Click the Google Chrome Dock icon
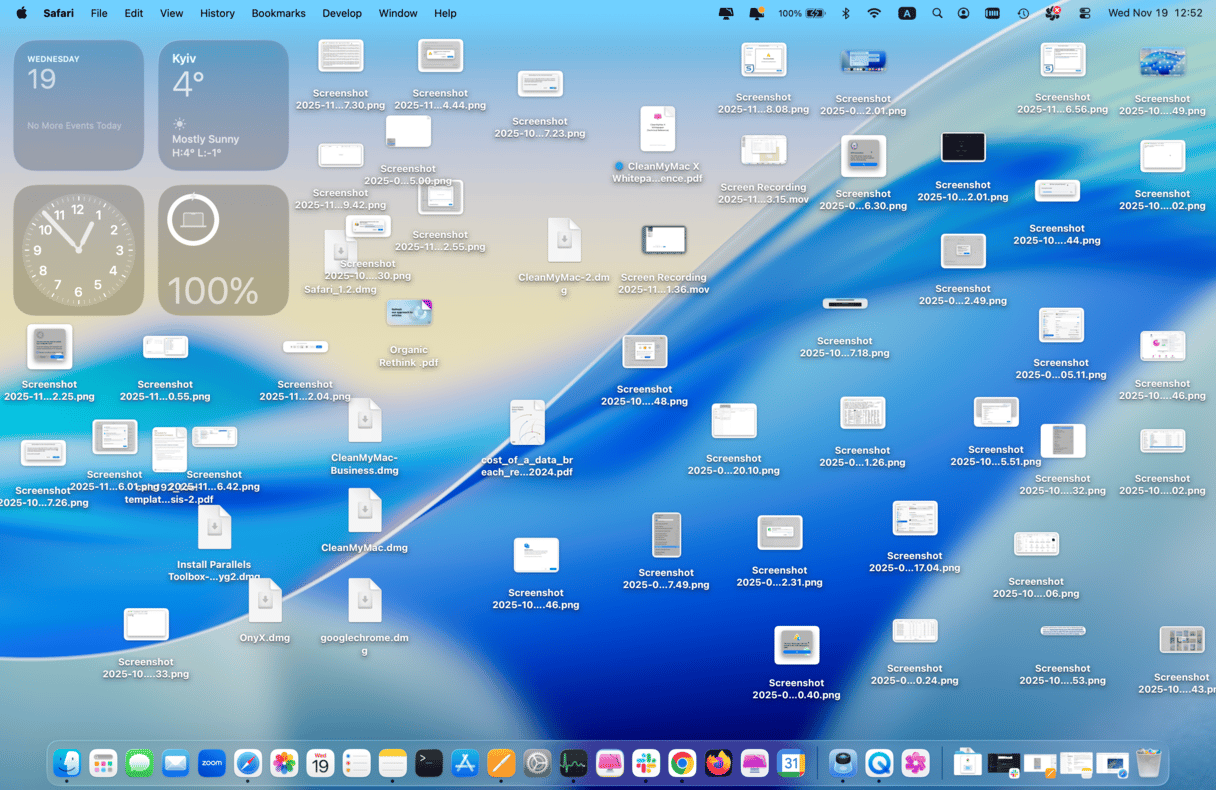 tap(682, 764)
